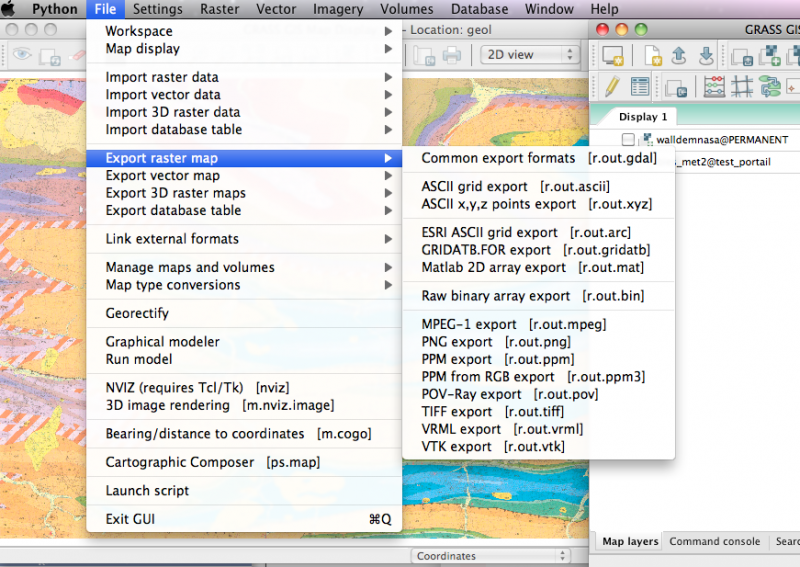Open the 2D view dropdown
The width and height of the screenshot is (800, 567).
pyautogui.click(x=529, y=54)
